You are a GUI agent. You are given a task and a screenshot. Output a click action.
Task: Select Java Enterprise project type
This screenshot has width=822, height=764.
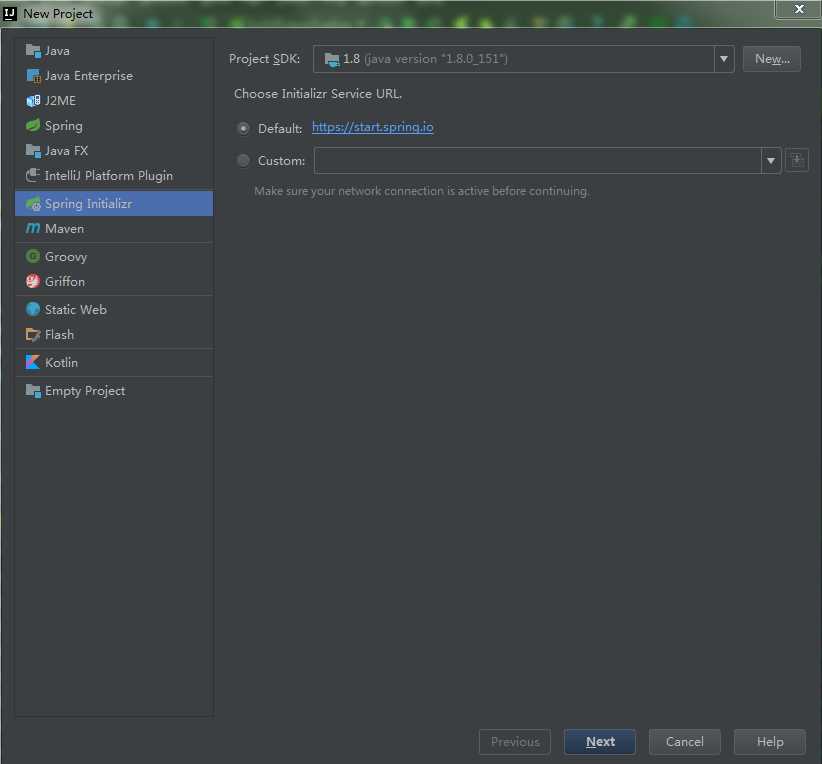click(x=89, y=76)
